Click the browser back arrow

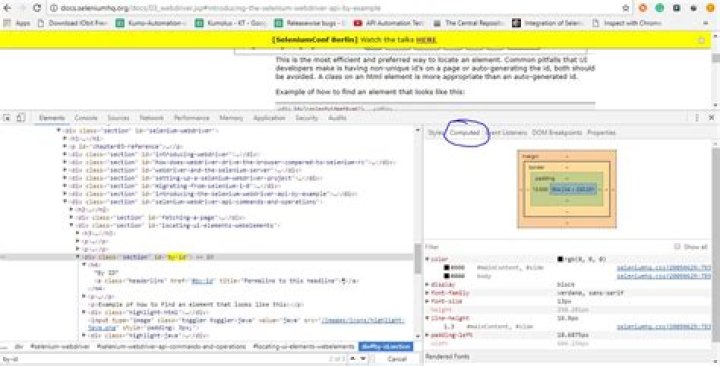click(x=7, y=8)
